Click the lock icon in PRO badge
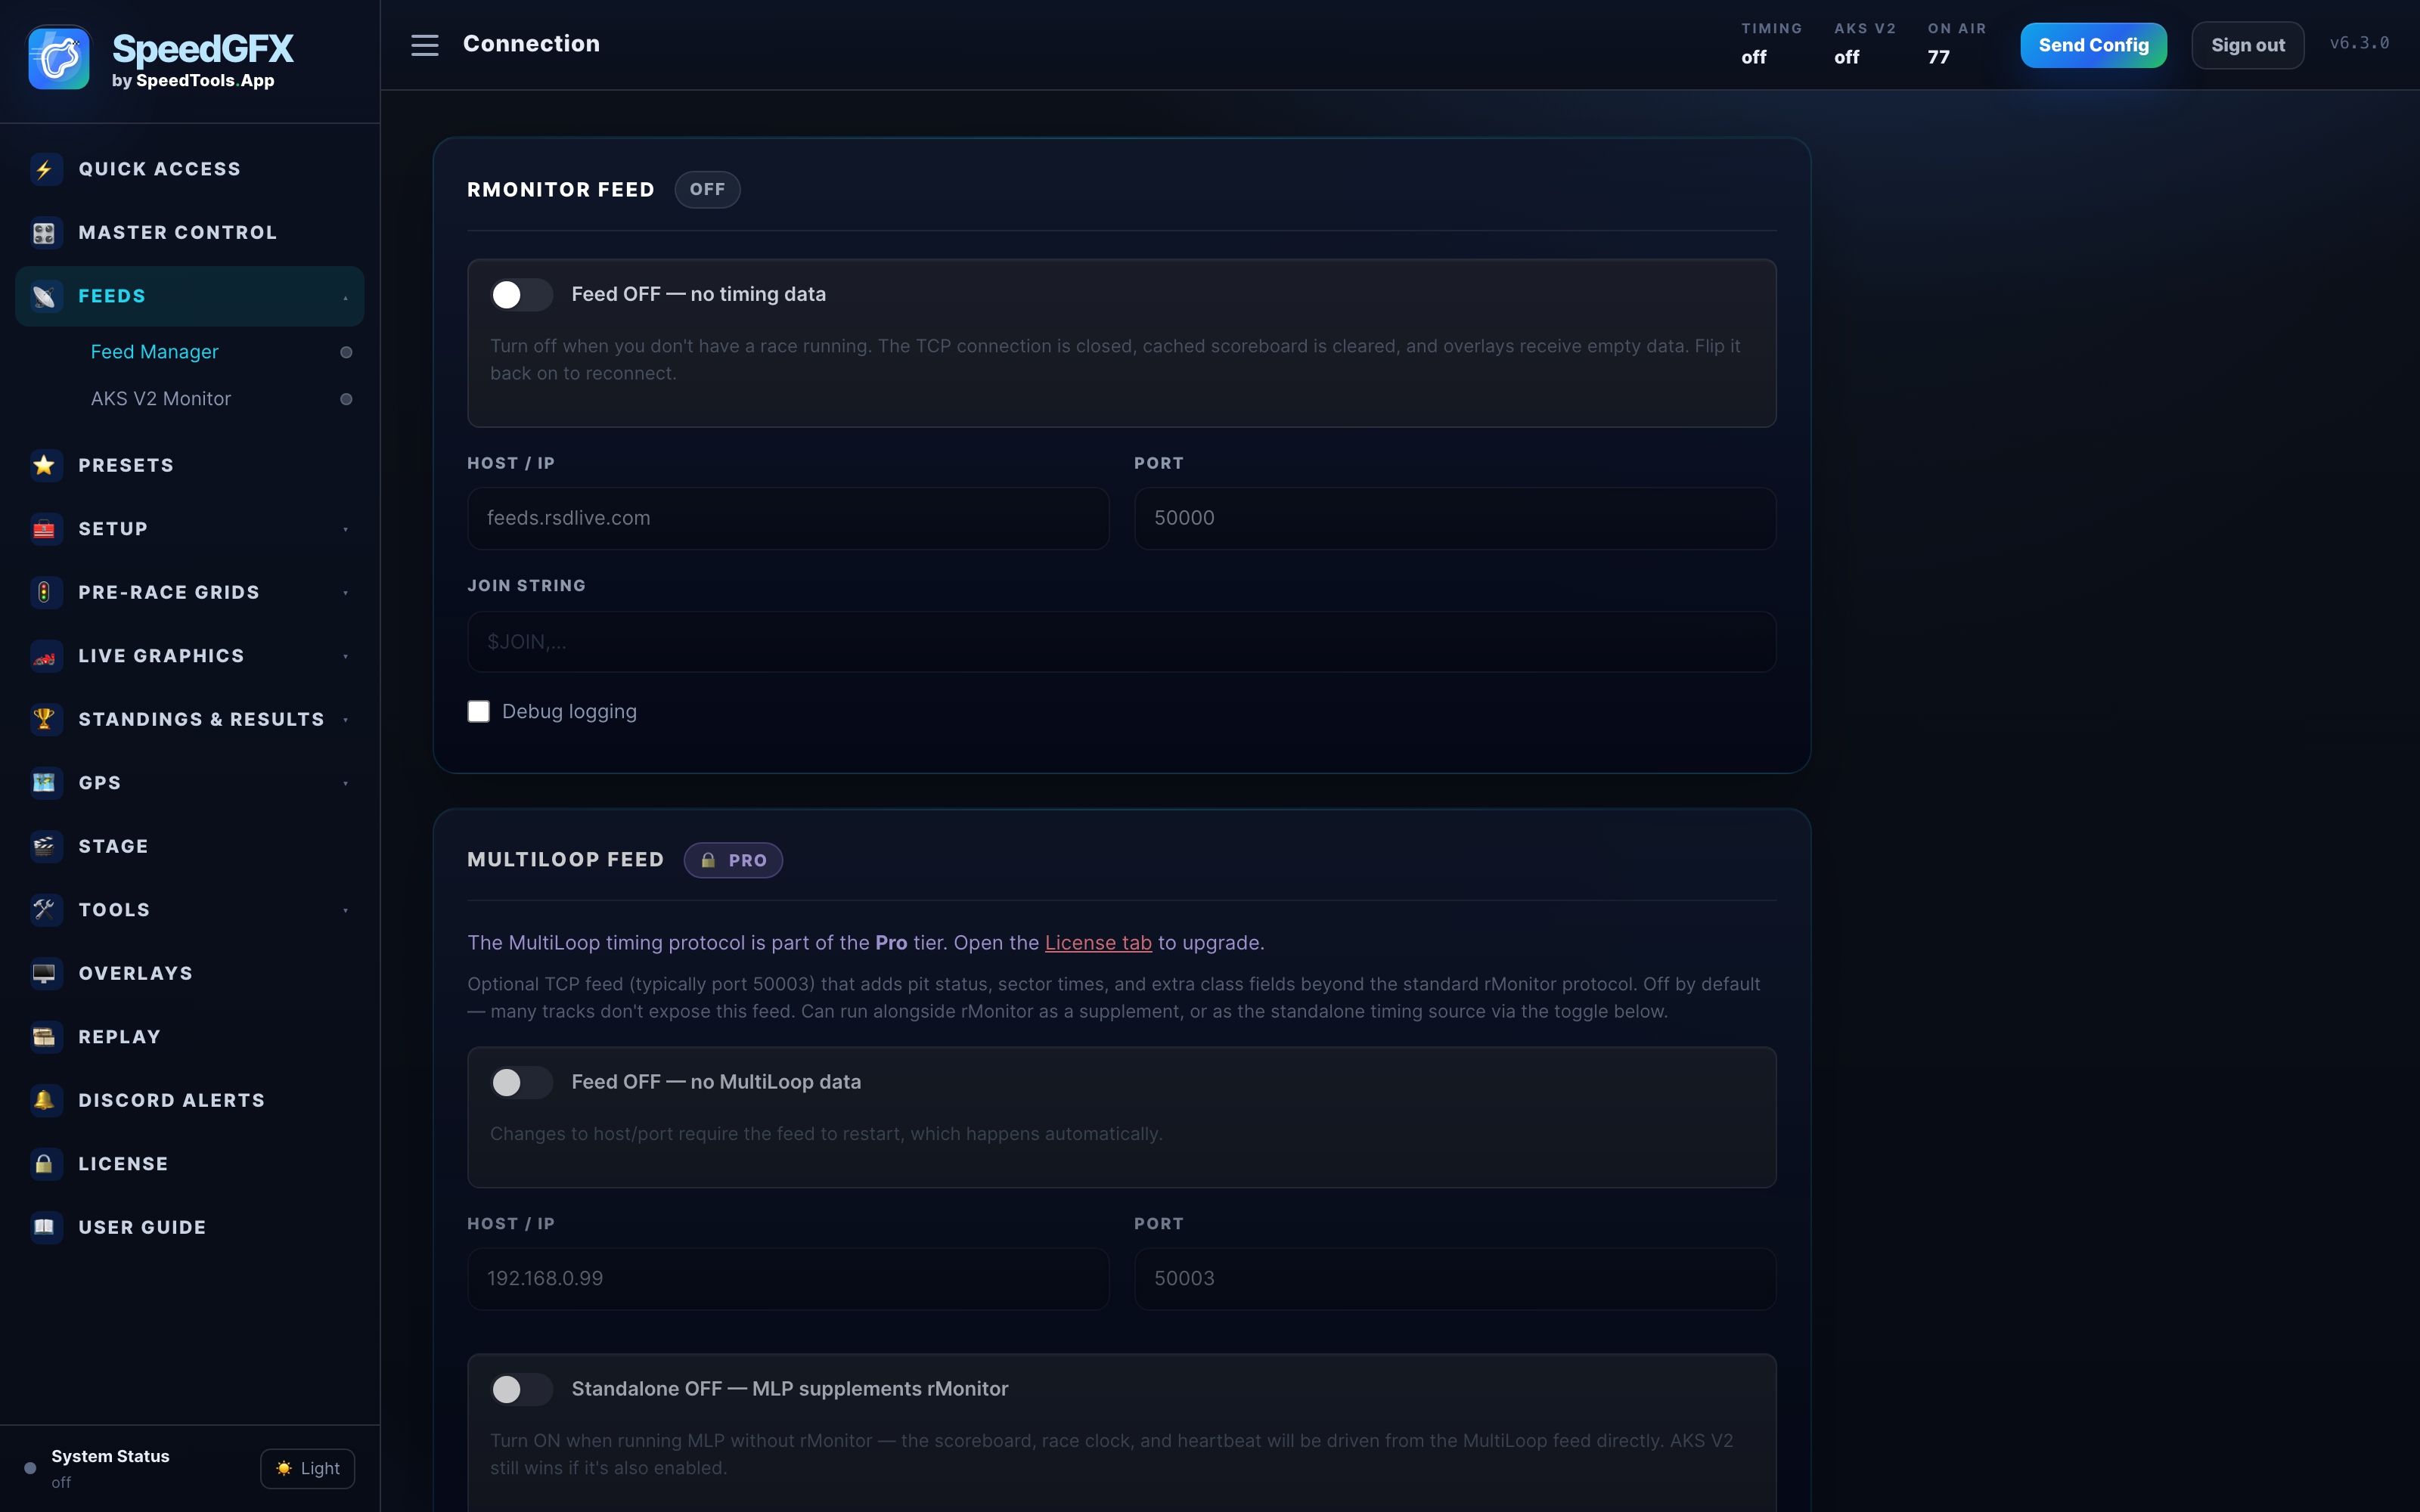2420x1512 pixels. click(708, 860)
